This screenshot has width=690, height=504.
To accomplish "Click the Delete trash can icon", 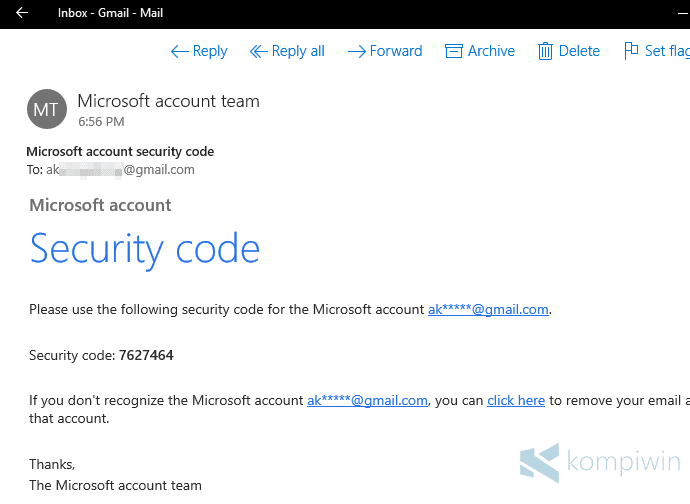I will [x=545, y=51].
